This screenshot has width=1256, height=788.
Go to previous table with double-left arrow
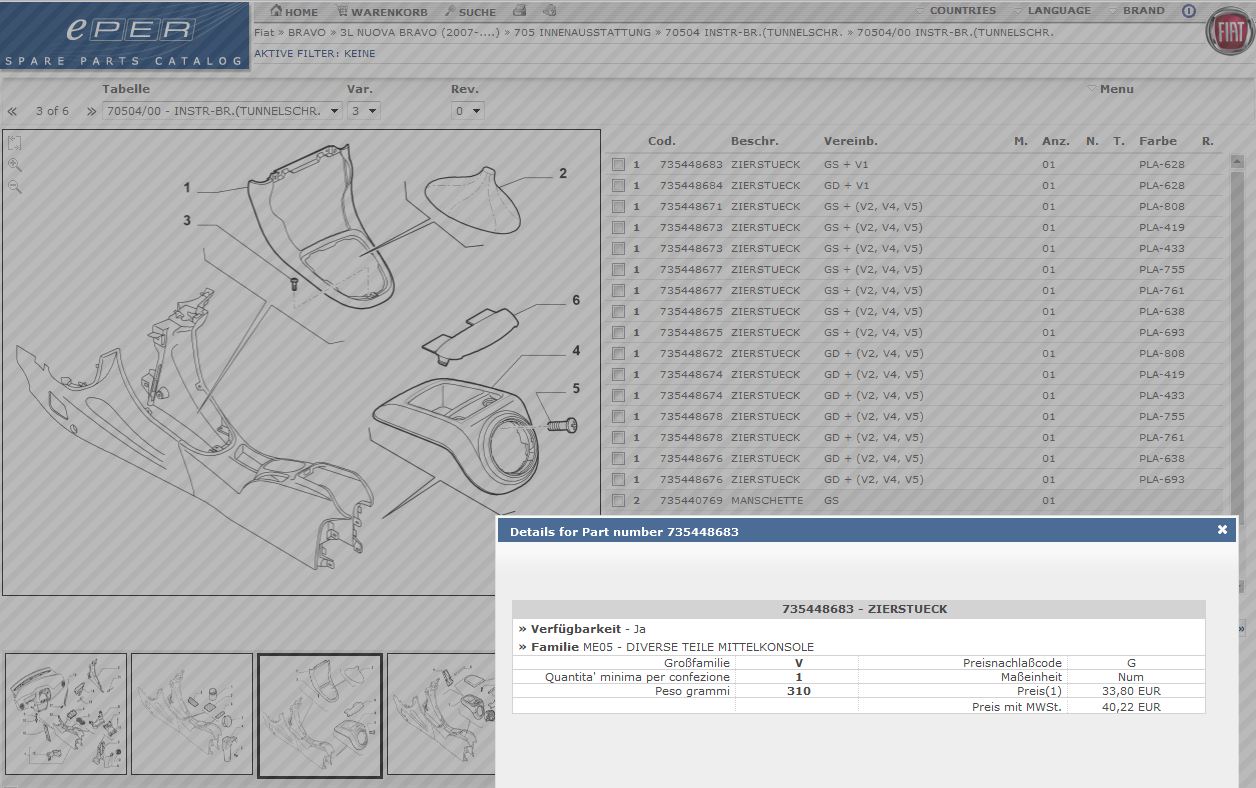pos(13,111)
